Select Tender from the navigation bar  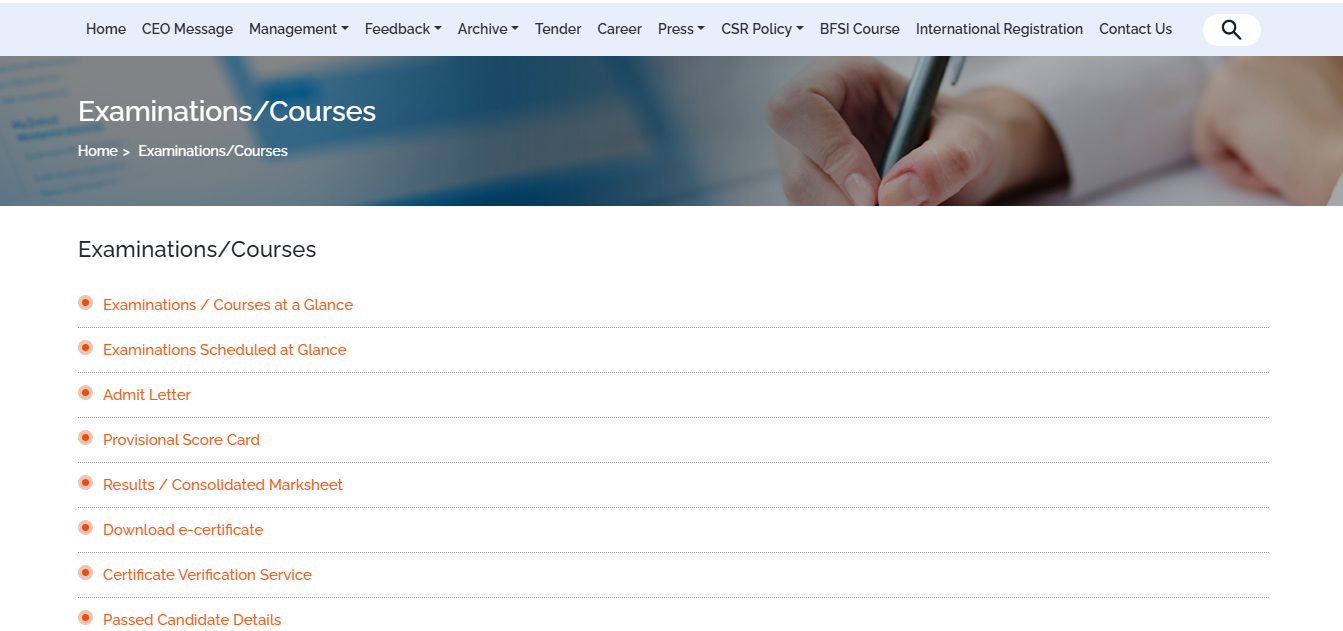[558, 29]
